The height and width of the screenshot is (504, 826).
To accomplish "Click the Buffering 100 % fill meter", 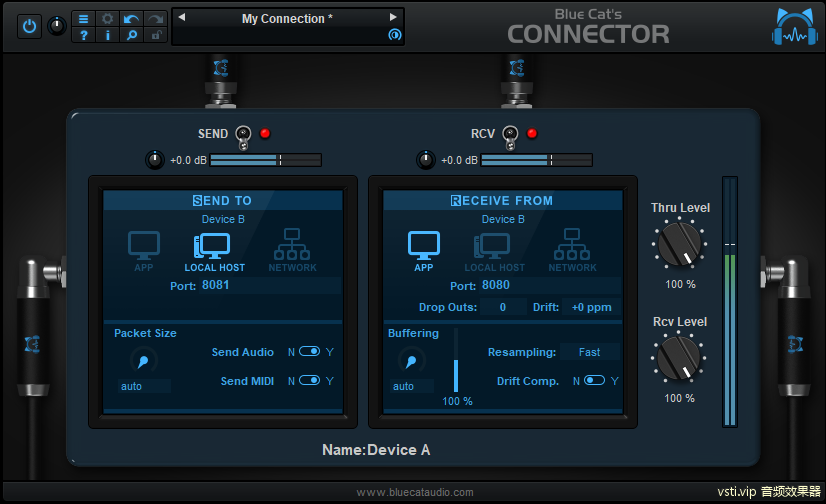I will tap(456, 360).
